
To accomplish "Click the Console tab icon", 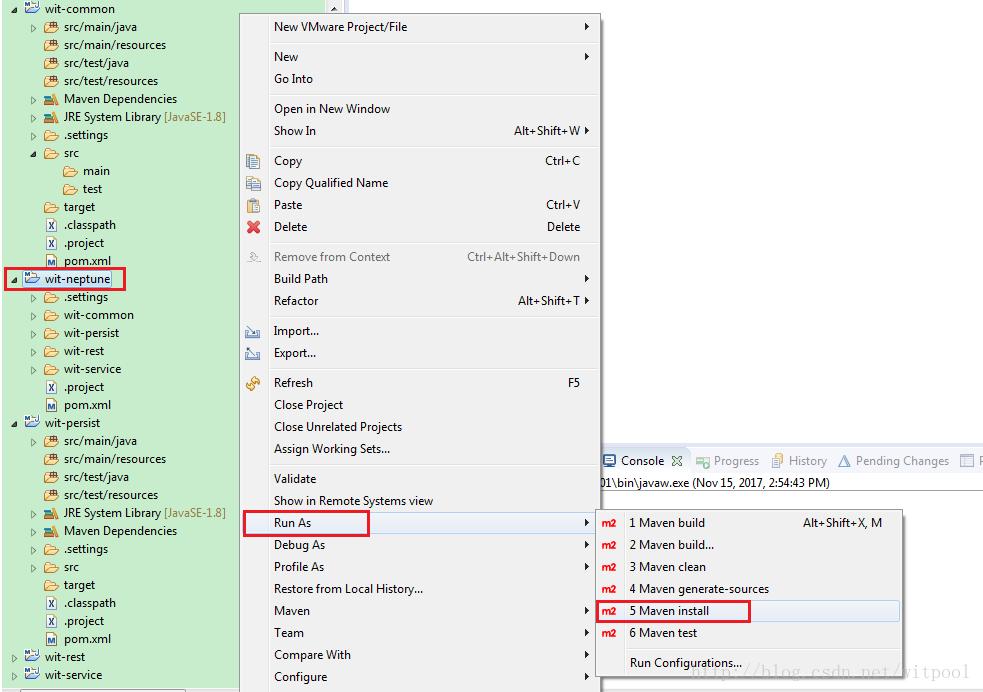I will pos(609,461).
